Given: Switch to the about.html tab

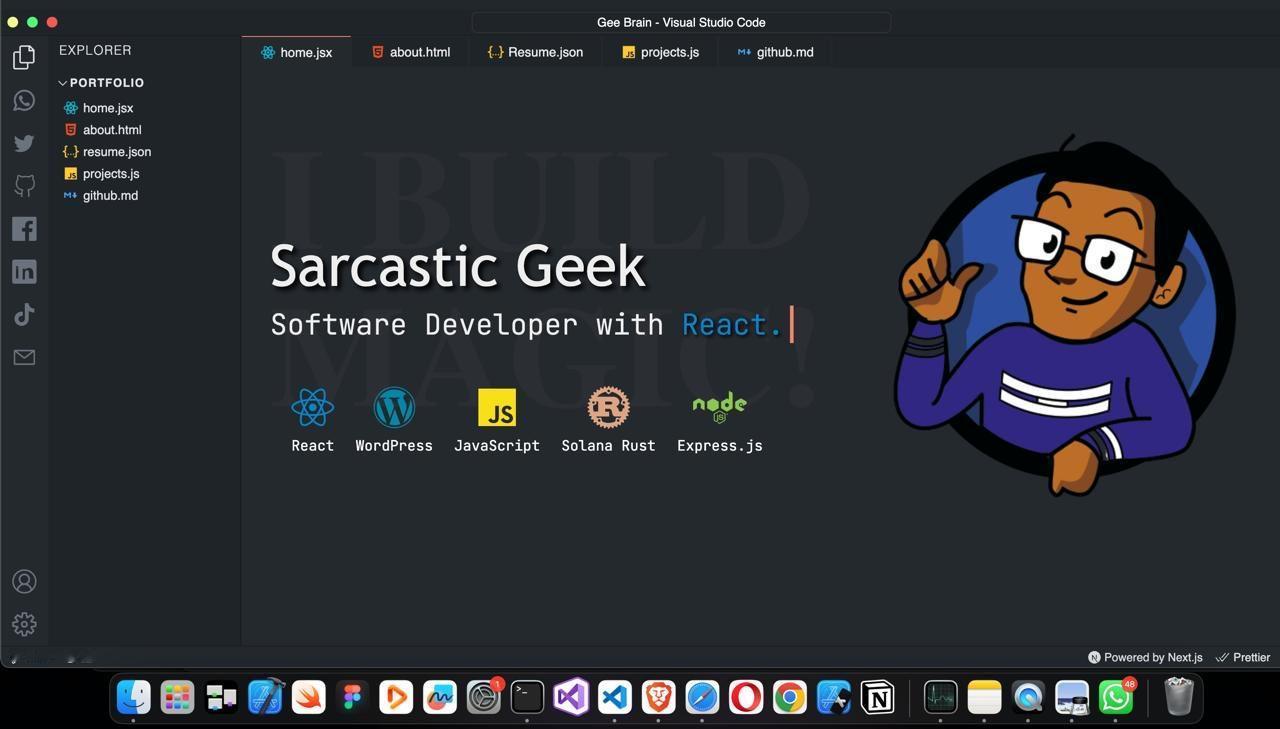Looking at the screenshot, I should coord(410,52).
